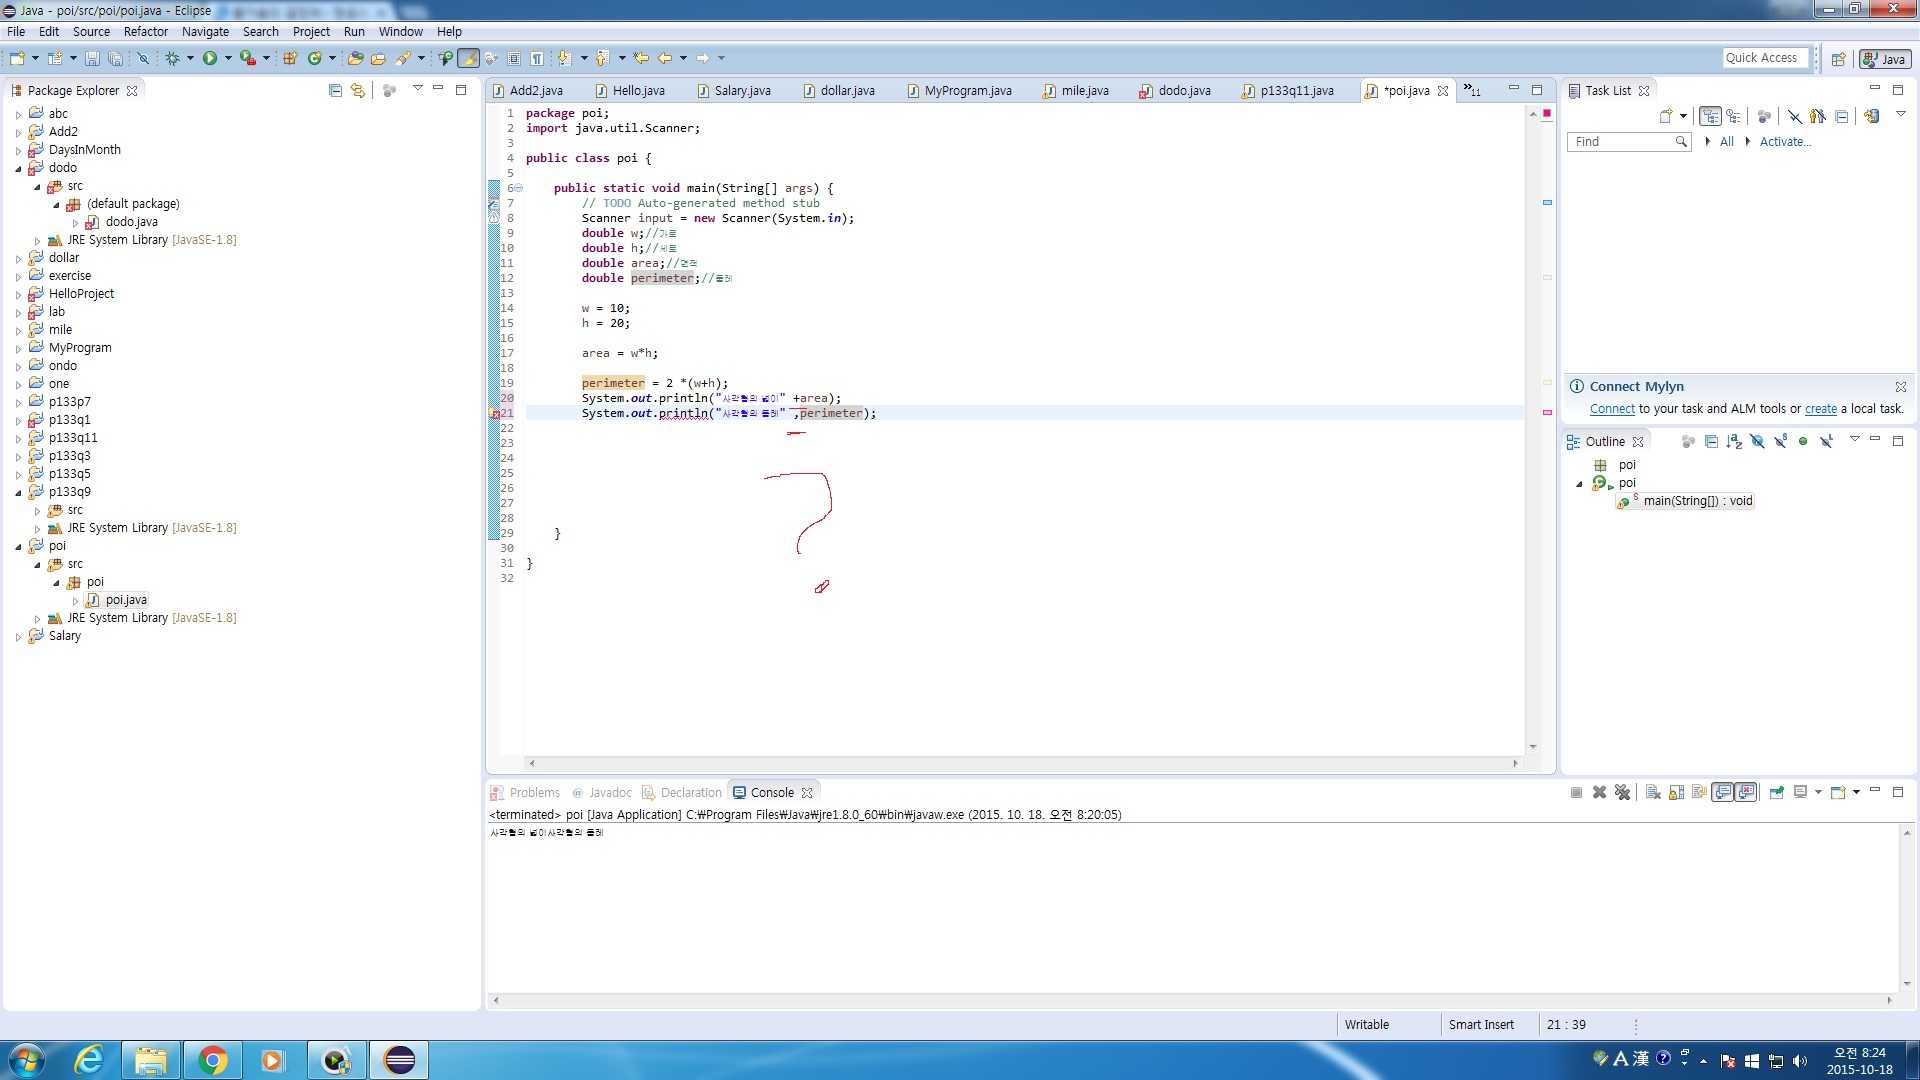The height and width of the screenshot is (1080, 1920).
Task: Click the Debug bug icon
Action: pyautogui.click(x=172, y=59)
